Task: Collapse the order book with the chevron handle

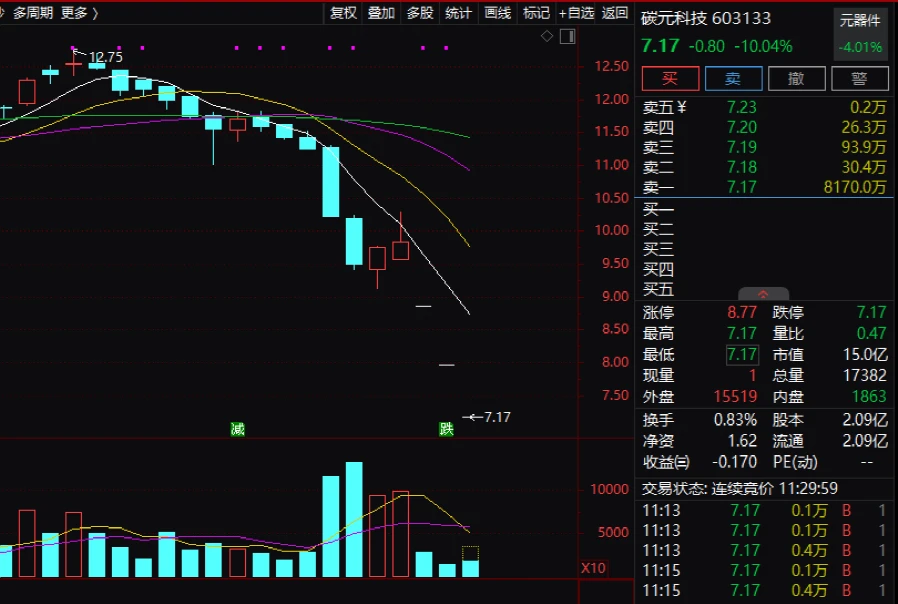Action: click(x=762, y=294)
